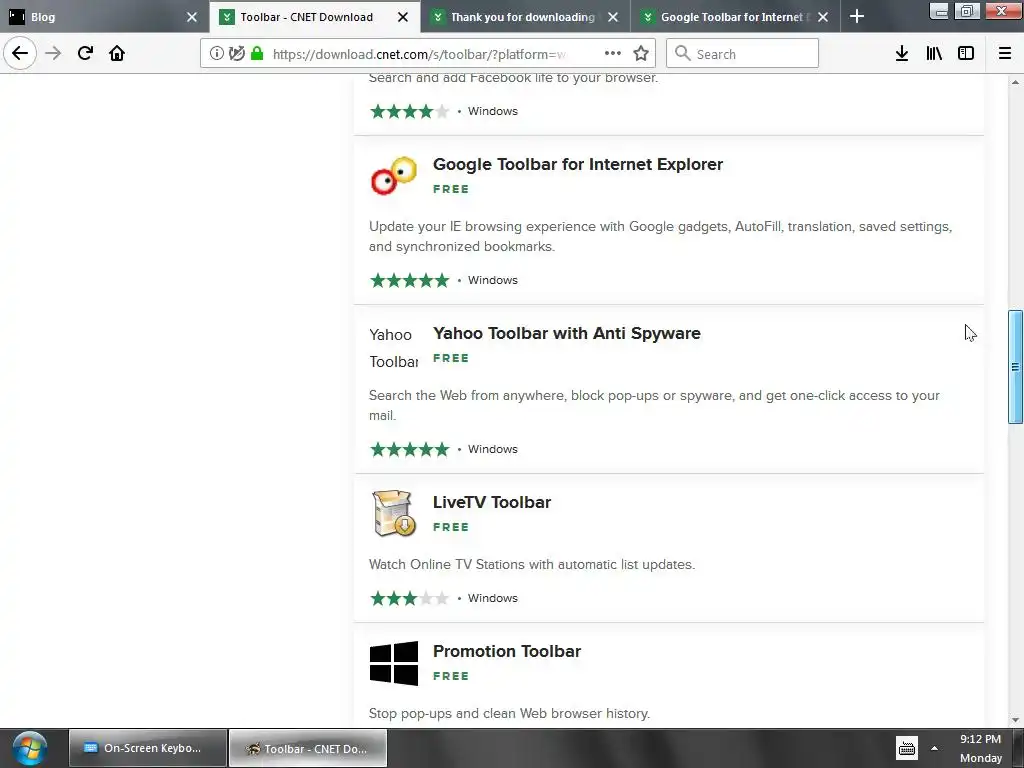Viewport: 1024px width, 768px height.
Task: Click the browser Search box
Action: [742, 54]
